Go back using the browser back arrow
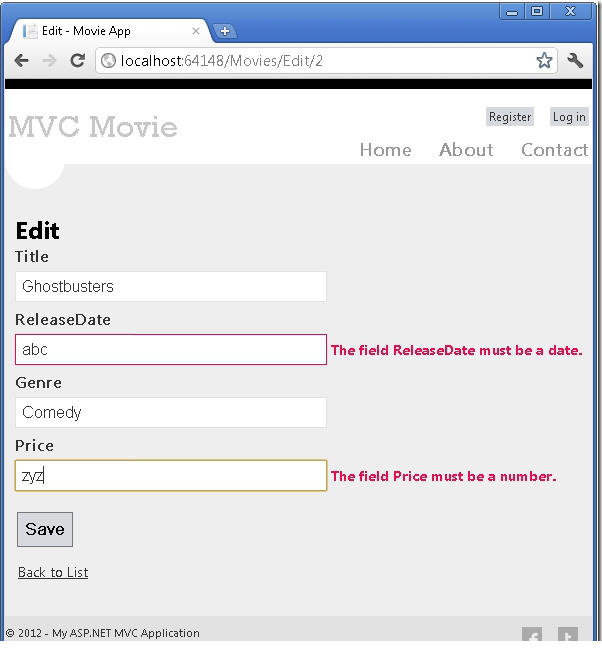 pos(21,61)
